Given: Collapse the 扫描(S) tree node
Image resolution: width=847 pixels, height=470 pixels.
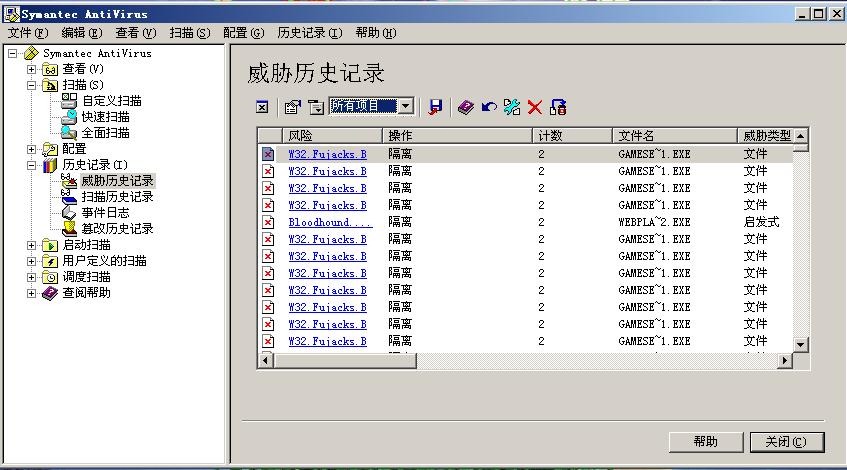Looking at the screenshot, I should click(x=31, y=85).
